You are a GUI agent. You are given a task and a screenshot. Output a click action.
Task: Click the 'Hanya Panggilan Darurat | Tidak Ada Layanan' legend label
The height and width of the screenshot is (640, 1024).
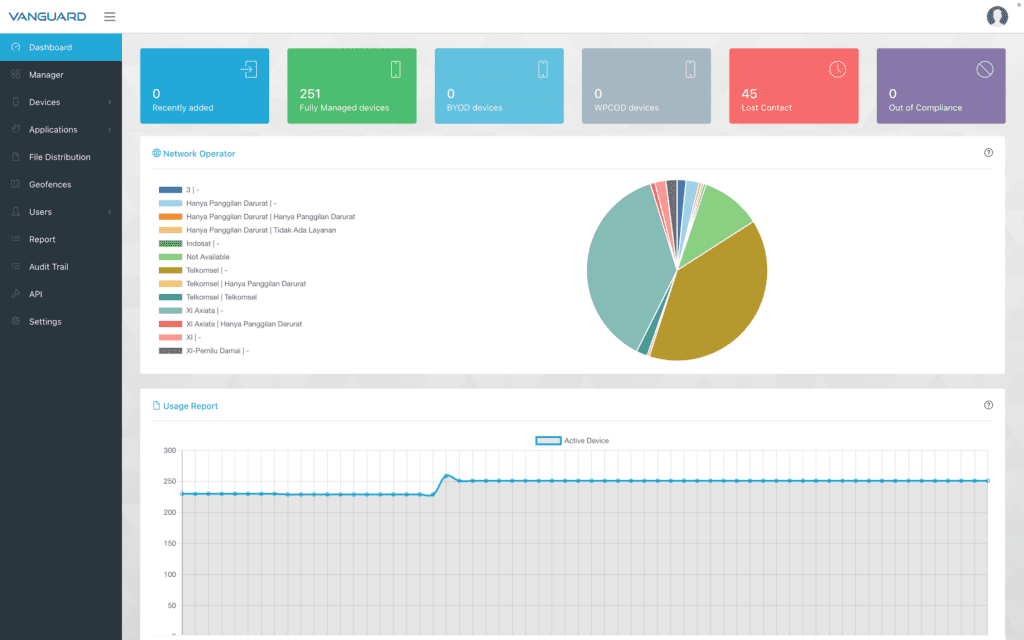tap(261, 230)
